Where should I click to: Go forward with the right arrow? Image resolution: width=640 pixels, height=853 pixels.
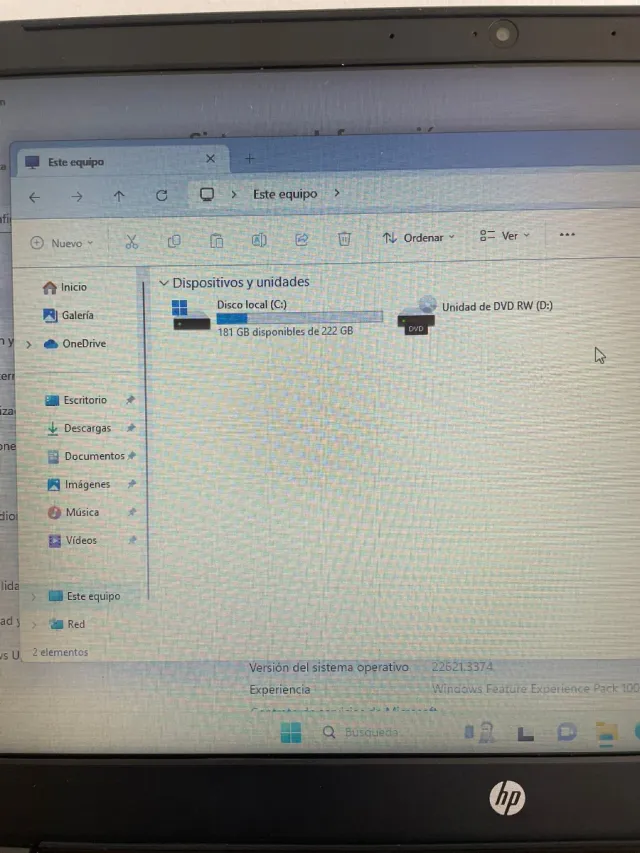point(77,196)
